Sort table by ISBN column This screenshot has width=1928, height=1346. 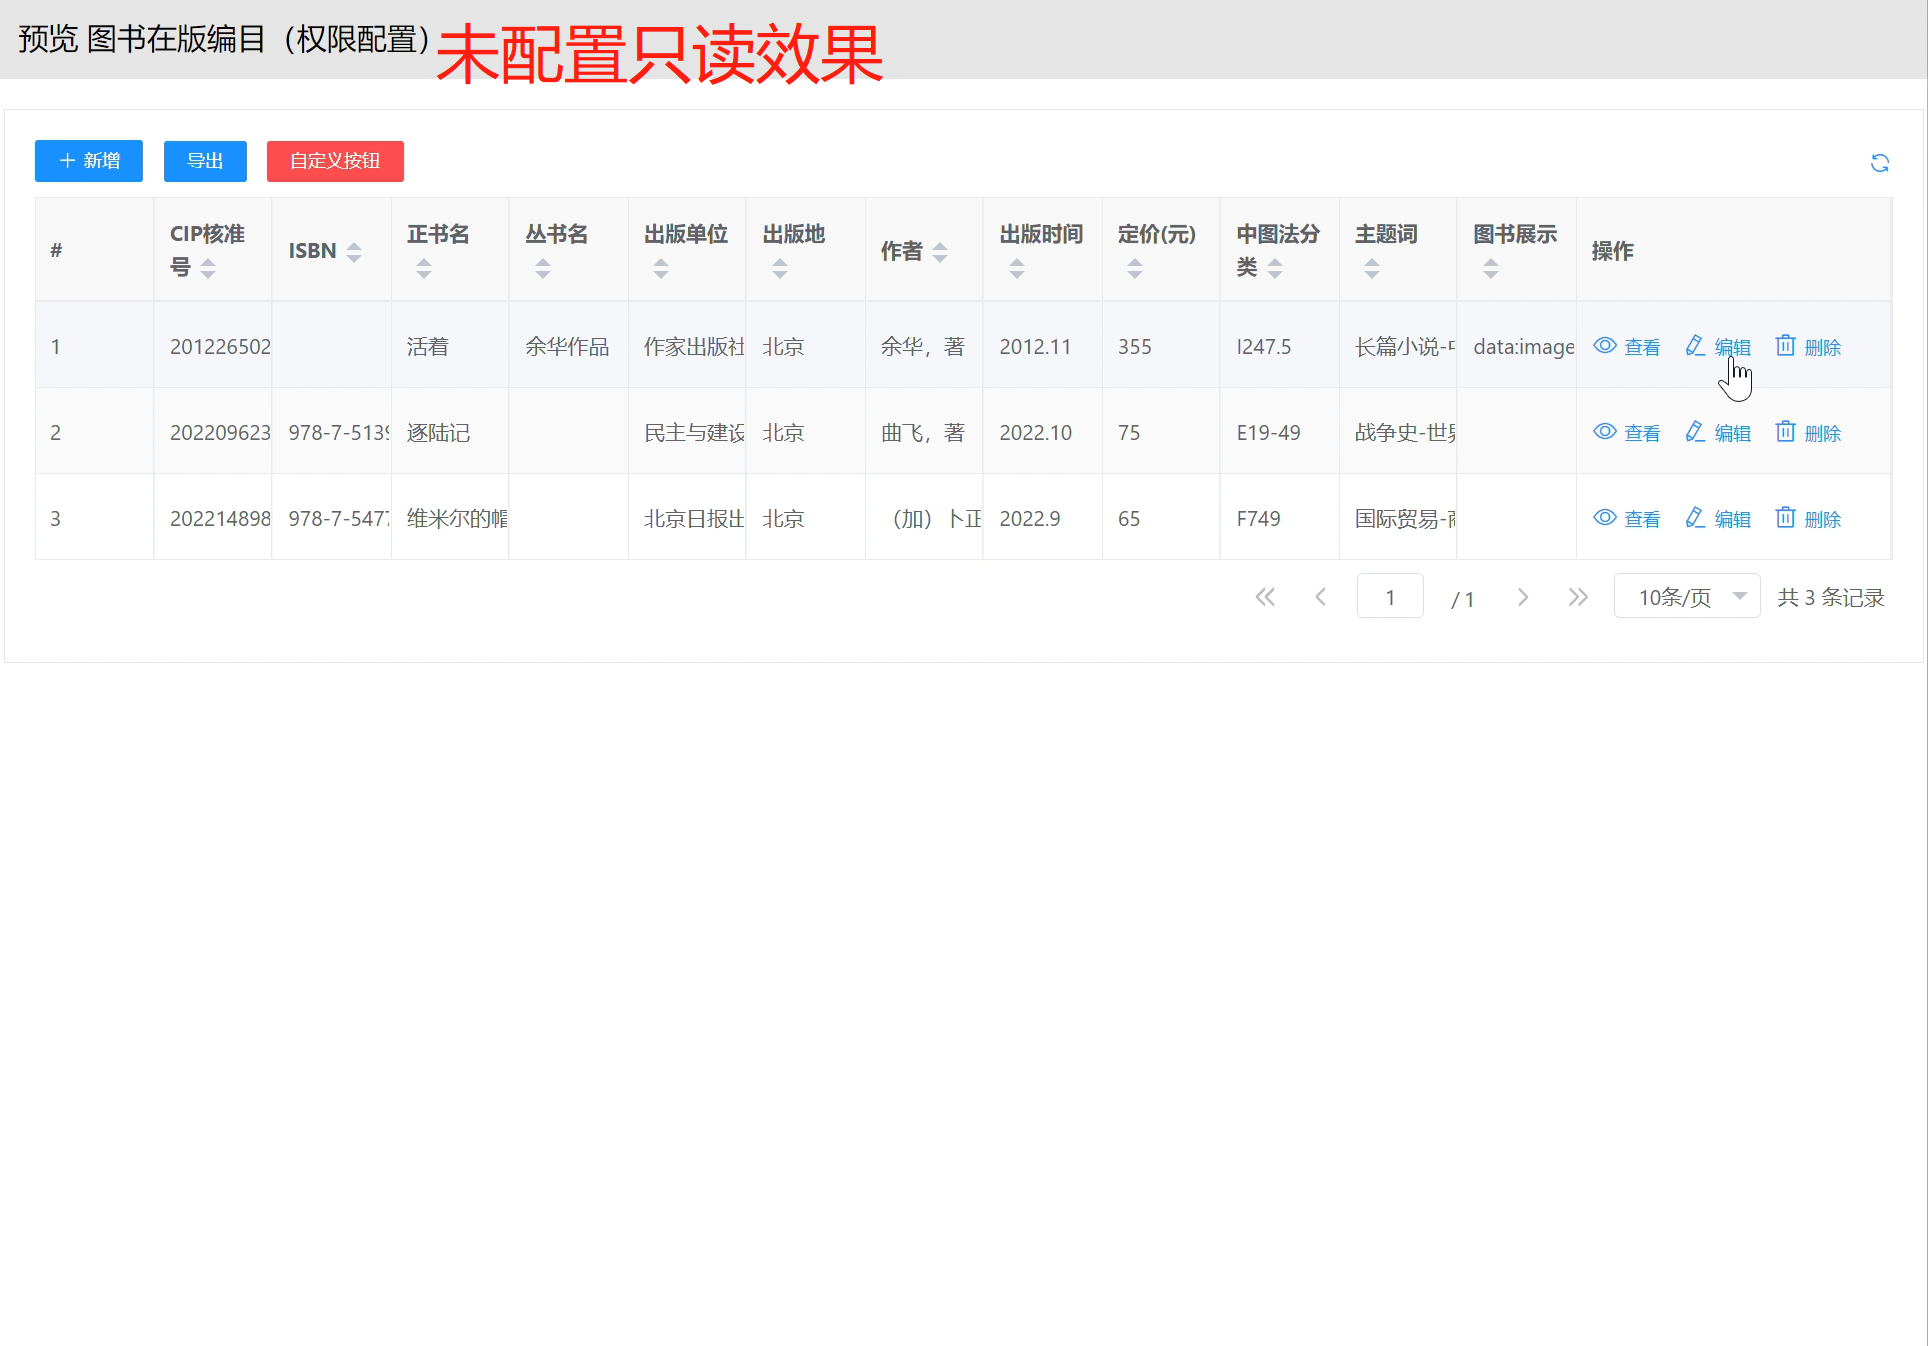point(354,252)
